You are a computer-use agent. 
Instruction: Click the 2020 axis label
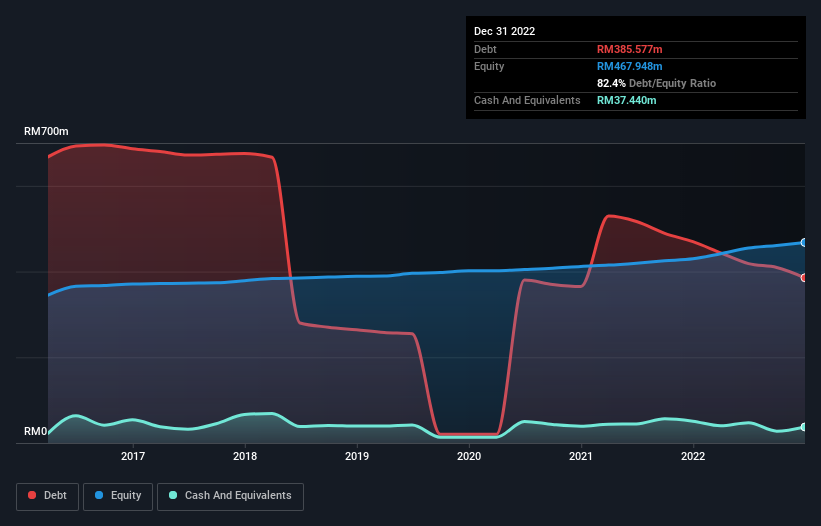469,456
